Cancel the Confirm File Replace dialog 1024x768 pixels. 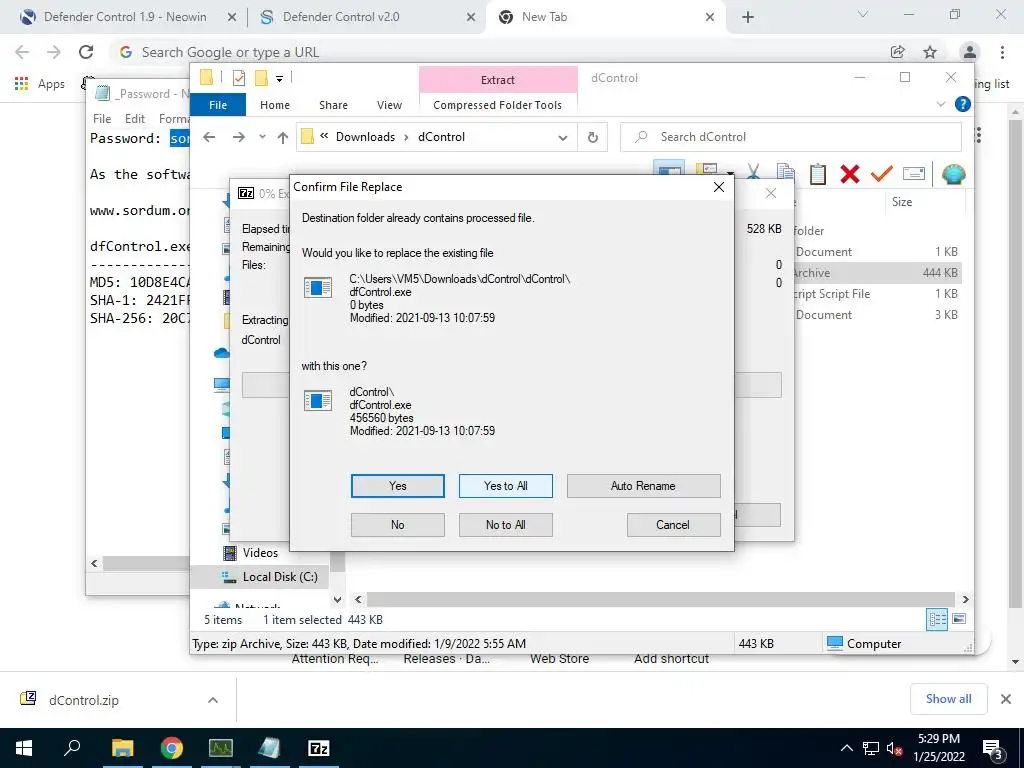673,524
